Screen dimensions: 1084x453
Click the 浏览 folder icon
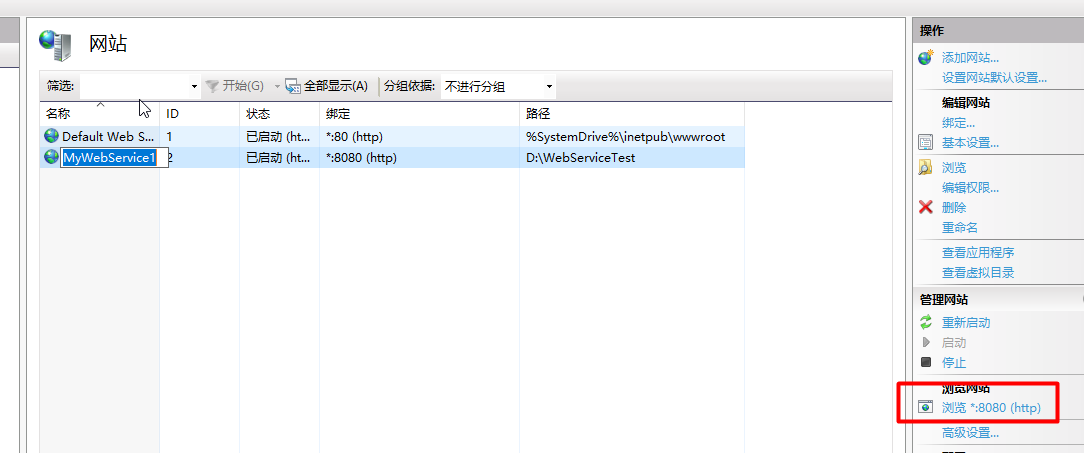pos(925,167)
